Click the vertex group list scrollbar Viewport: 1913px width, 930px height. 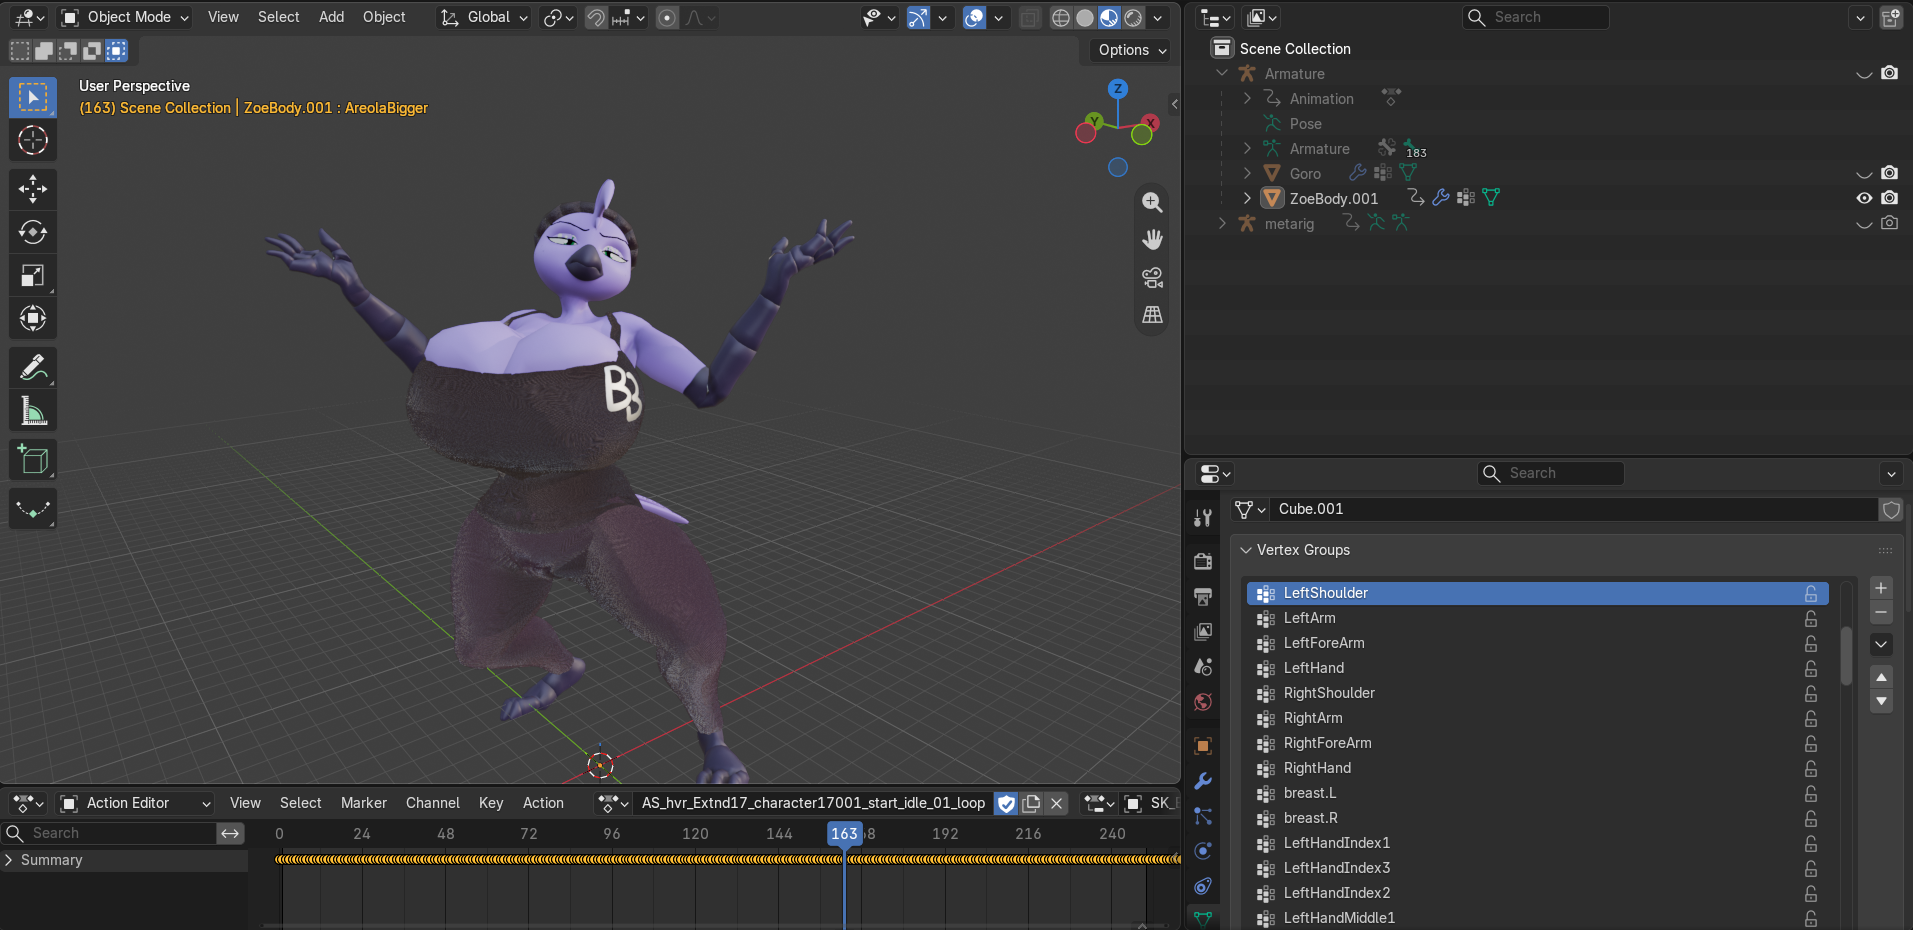1846,657
